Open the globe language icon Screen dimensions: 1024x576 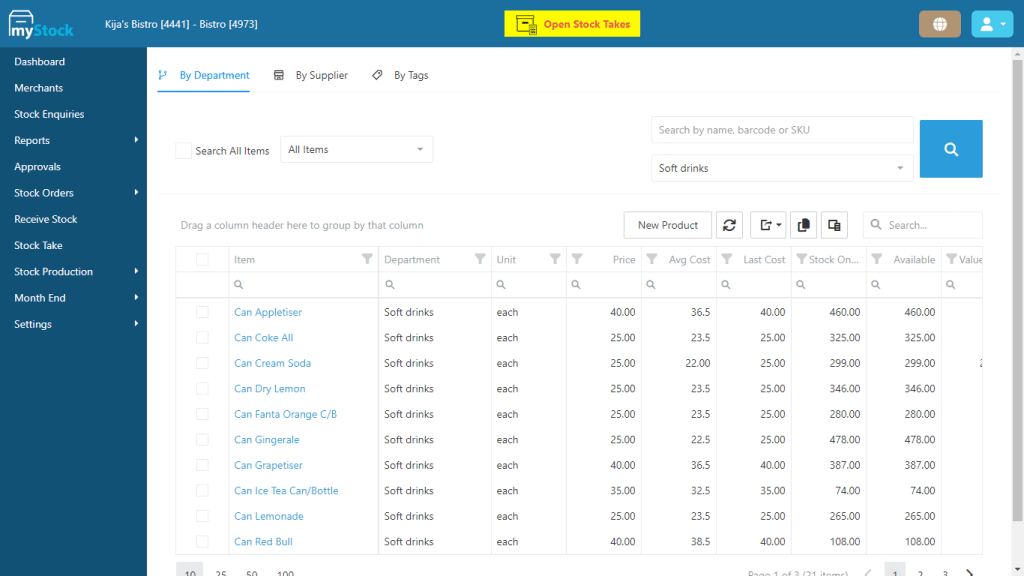(x=939, y=22)
